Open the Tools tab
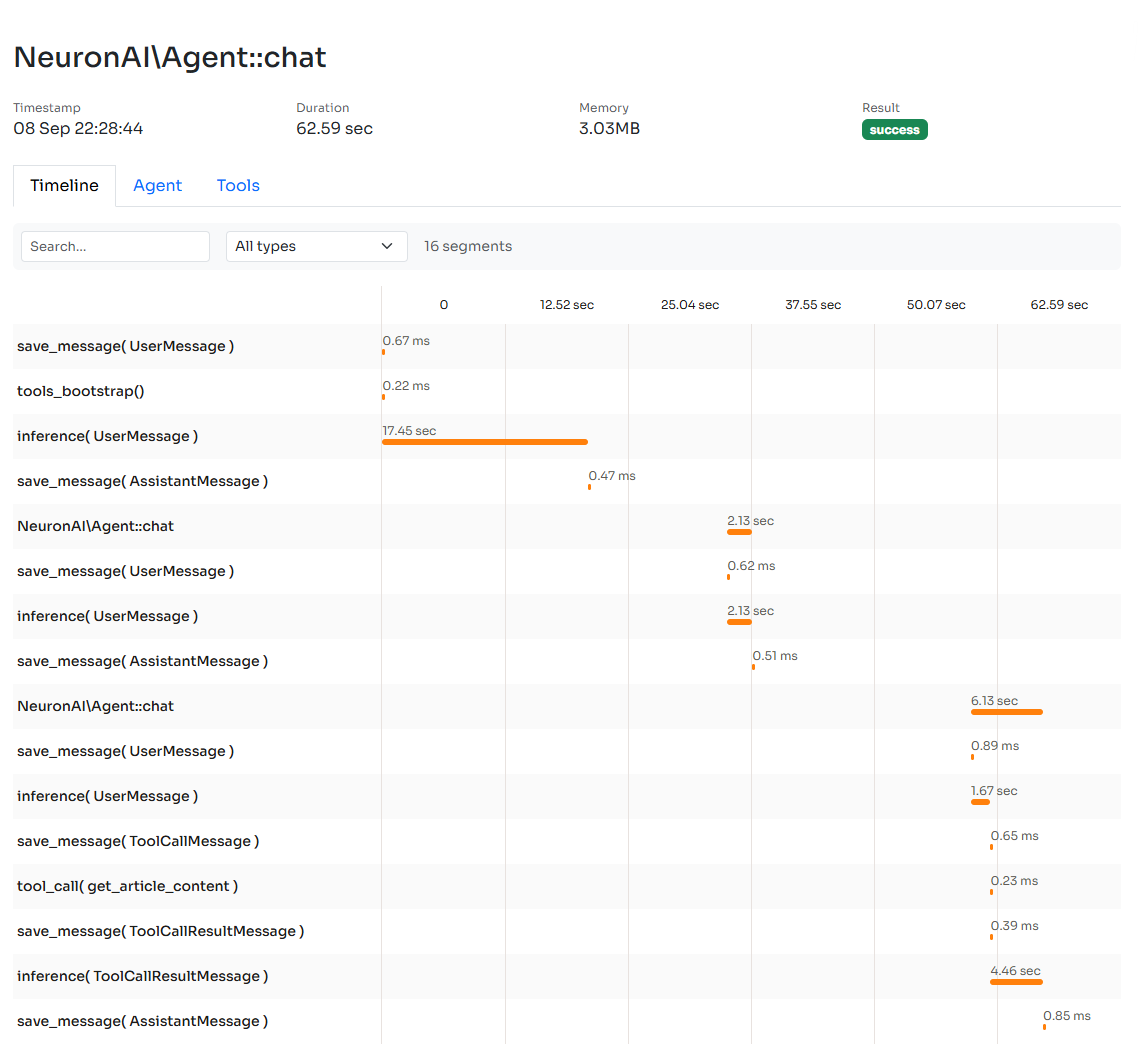Viewport: 1138px width, 1060px height. [237, 185]
